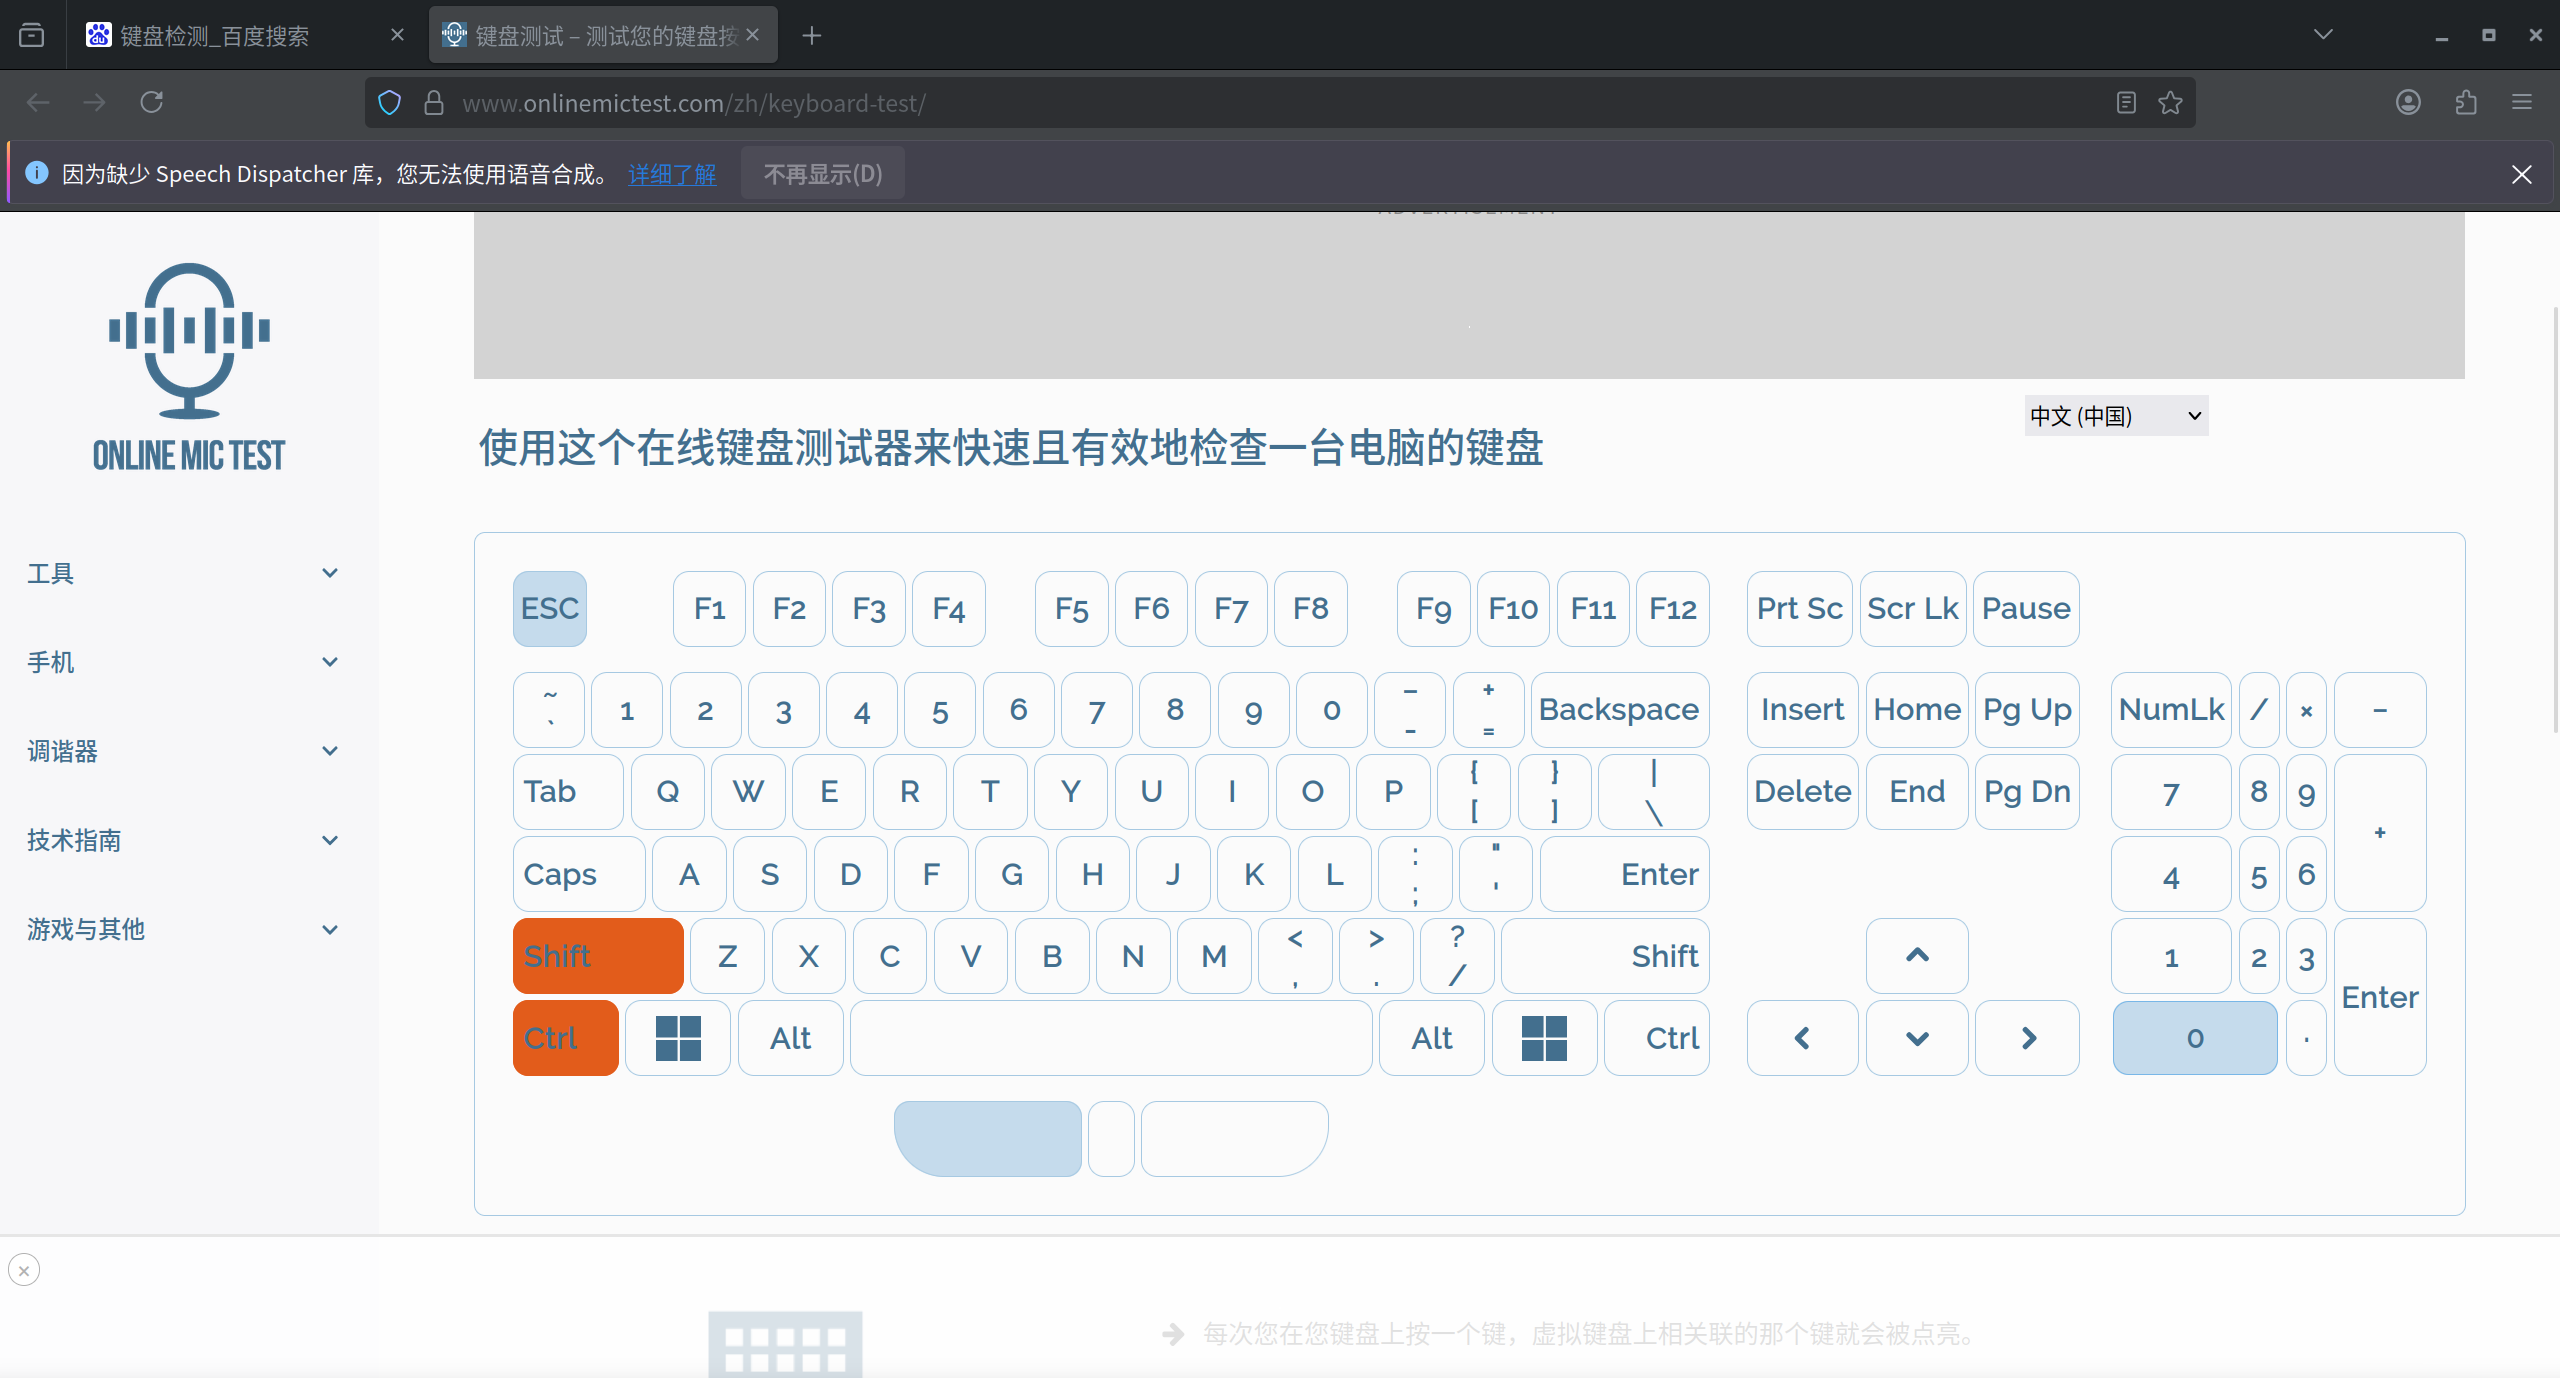Click the right Windows key on virtual keyboard
The image size is (2560, 1378).
point(1544,1038)
